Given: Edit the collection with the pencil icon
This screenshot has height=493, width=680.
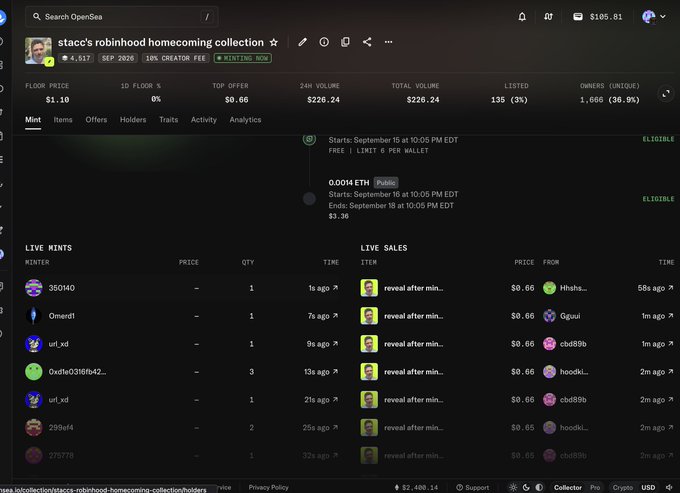Looking at the screenshot, I should tap(303, 42).
